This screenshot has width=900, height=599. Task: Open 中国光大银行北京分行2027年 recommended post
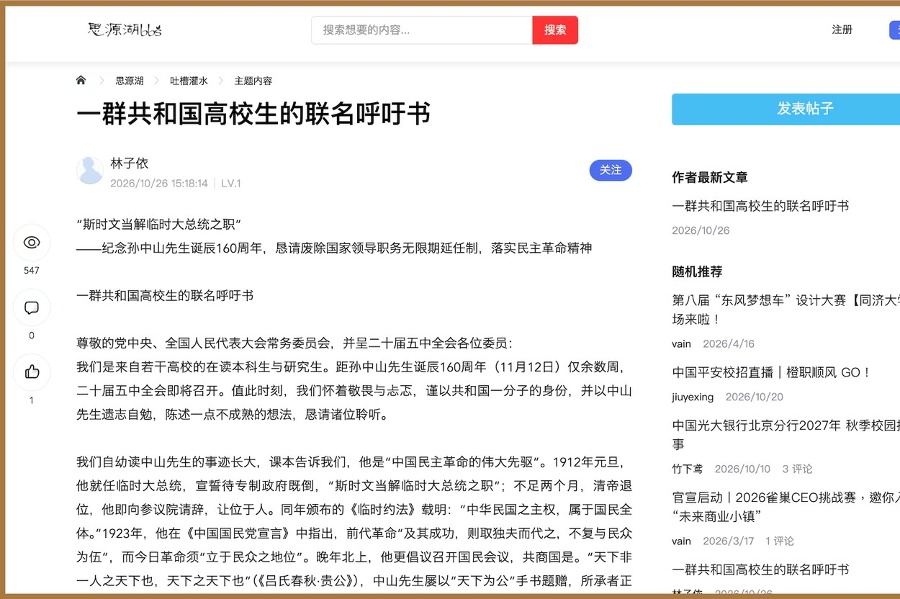[x=786, y=434]
